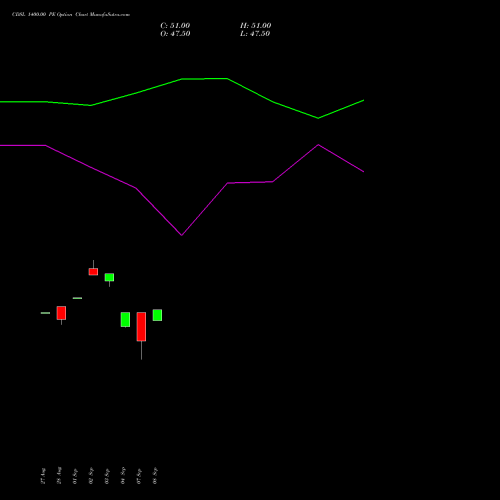Click the '07 Sep' date label

pyautogui.click(x=139, y=476)
